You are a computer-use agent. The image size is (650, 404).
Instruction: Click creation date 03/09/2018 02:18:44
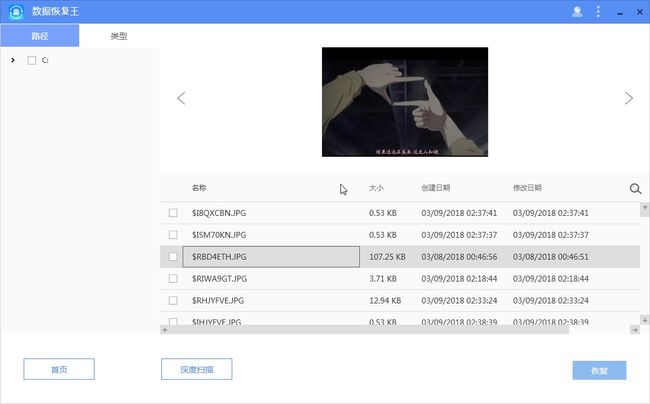pyautogui.click(x=459, y=279)
